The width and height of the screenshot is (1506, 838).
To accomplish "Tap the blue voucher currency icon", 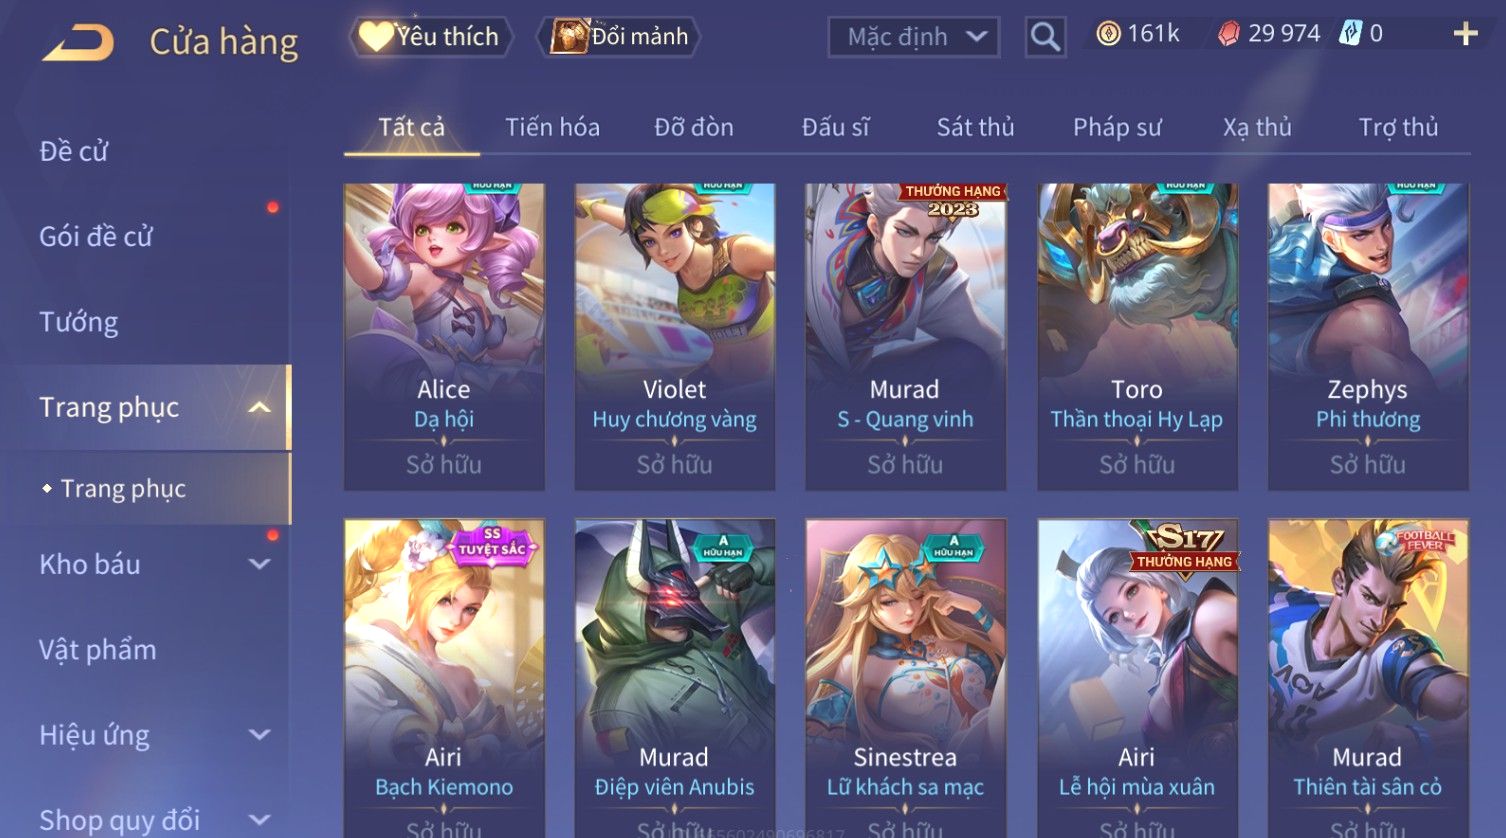I will tap(1351, 34).
